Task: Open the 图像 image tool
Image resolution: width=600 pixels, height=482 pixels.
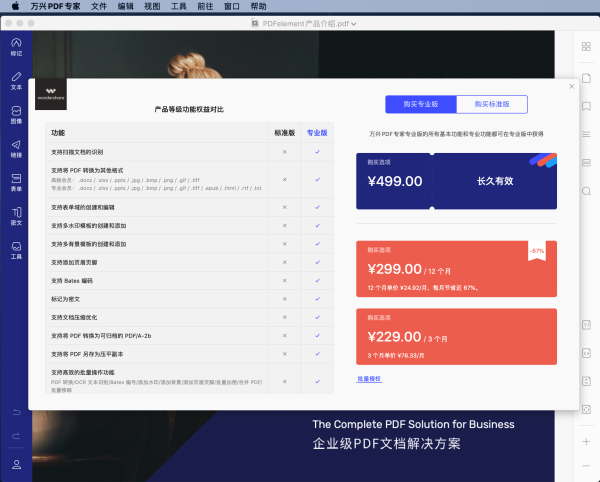Action: 16,115
